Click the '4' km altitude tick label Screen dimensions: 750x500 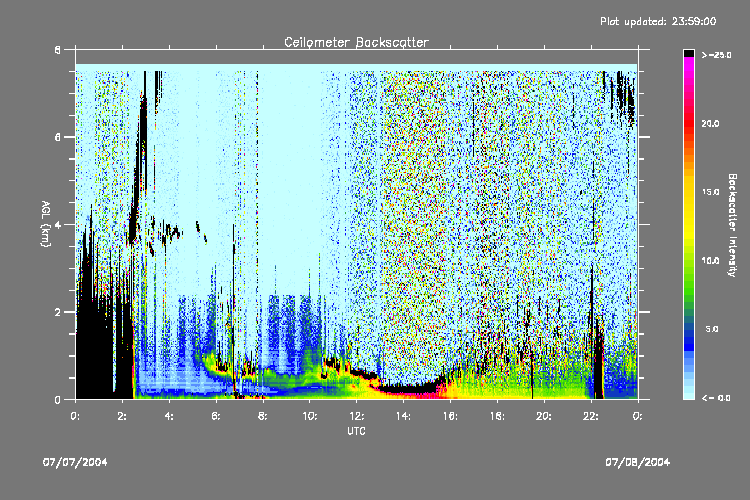(58, 224)
